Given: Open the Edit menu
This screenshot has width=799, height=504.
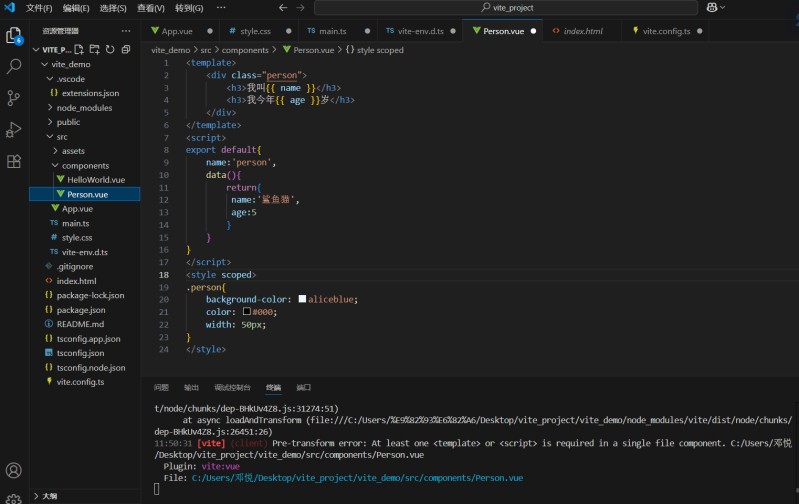Looking at the screenshot, I should pyautogui.click(x=76, y=8).
